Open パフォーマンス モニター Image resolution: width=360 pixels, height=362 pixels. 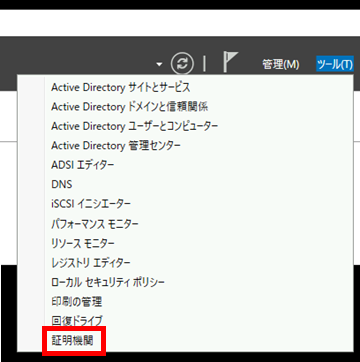(95, 224)
